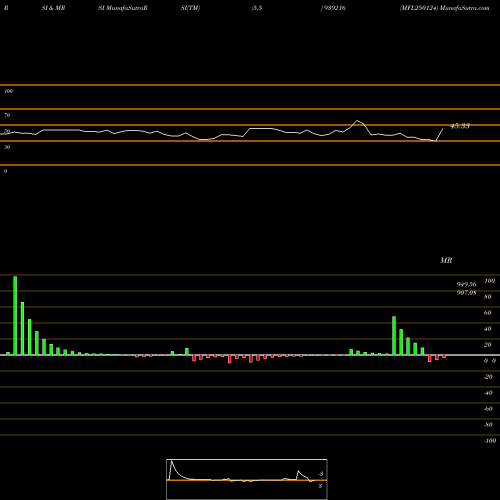Screen dimensions: 500x500
Task: Click the RSI line peak near 70 level
Action: pyautogui.click(x=357, y=120)
